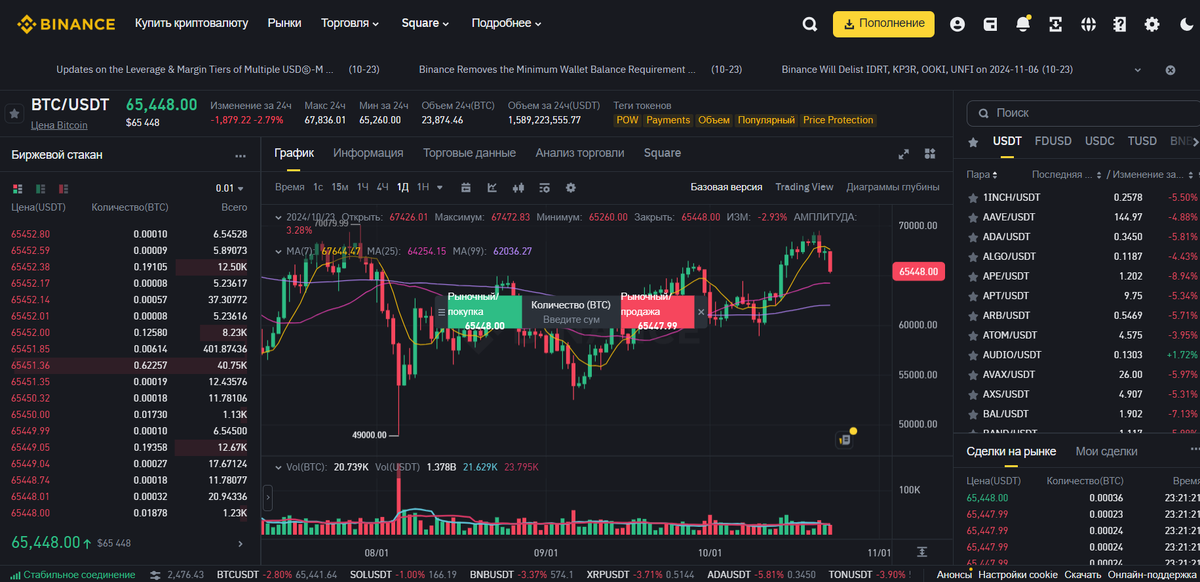Viewport: 1200px width, 582px height.
Task: Add BTC/USDT to favorites with the star
Action: [14, 114]
